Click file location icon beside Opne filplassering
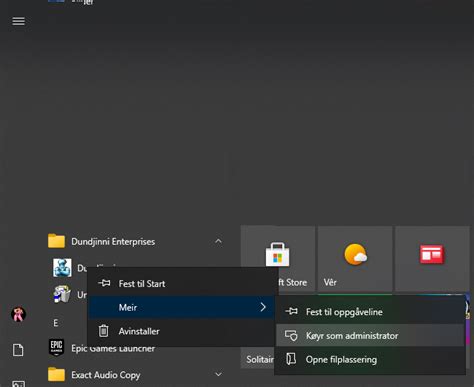 (x=291, y=359)
